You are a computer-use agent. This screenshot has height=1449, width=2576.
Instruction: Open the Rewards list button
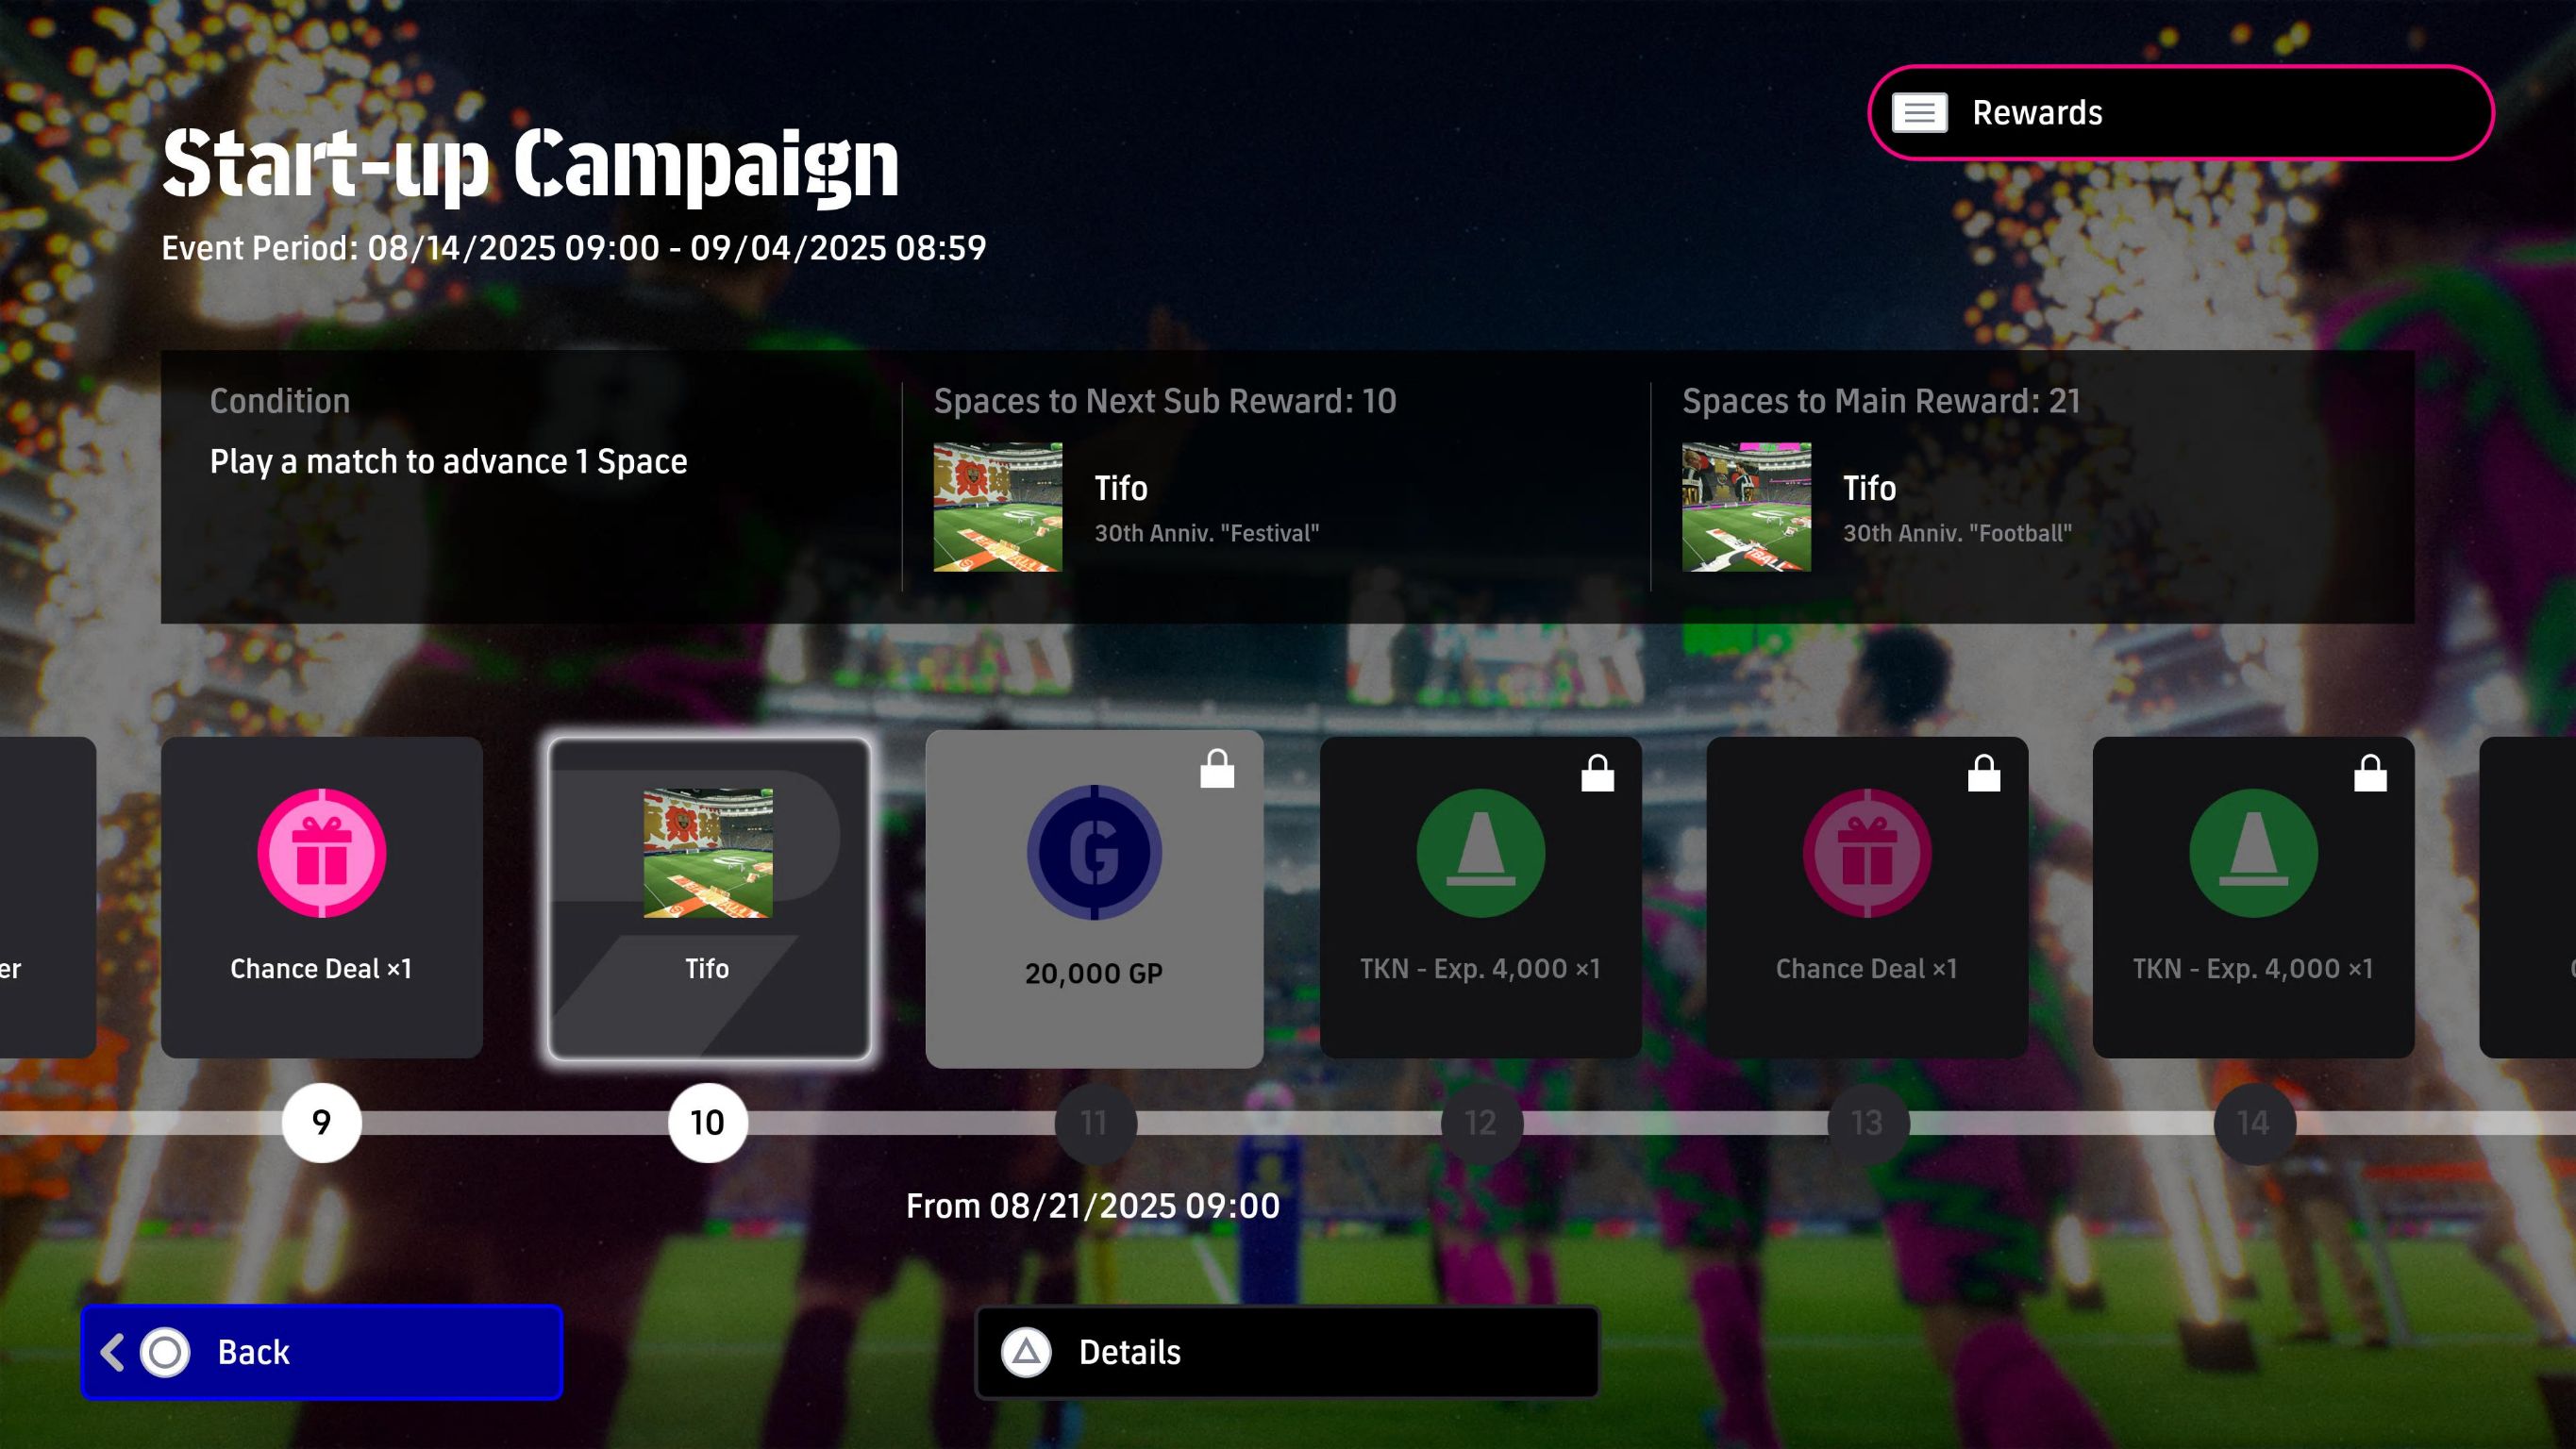[x=2180, y=113]
